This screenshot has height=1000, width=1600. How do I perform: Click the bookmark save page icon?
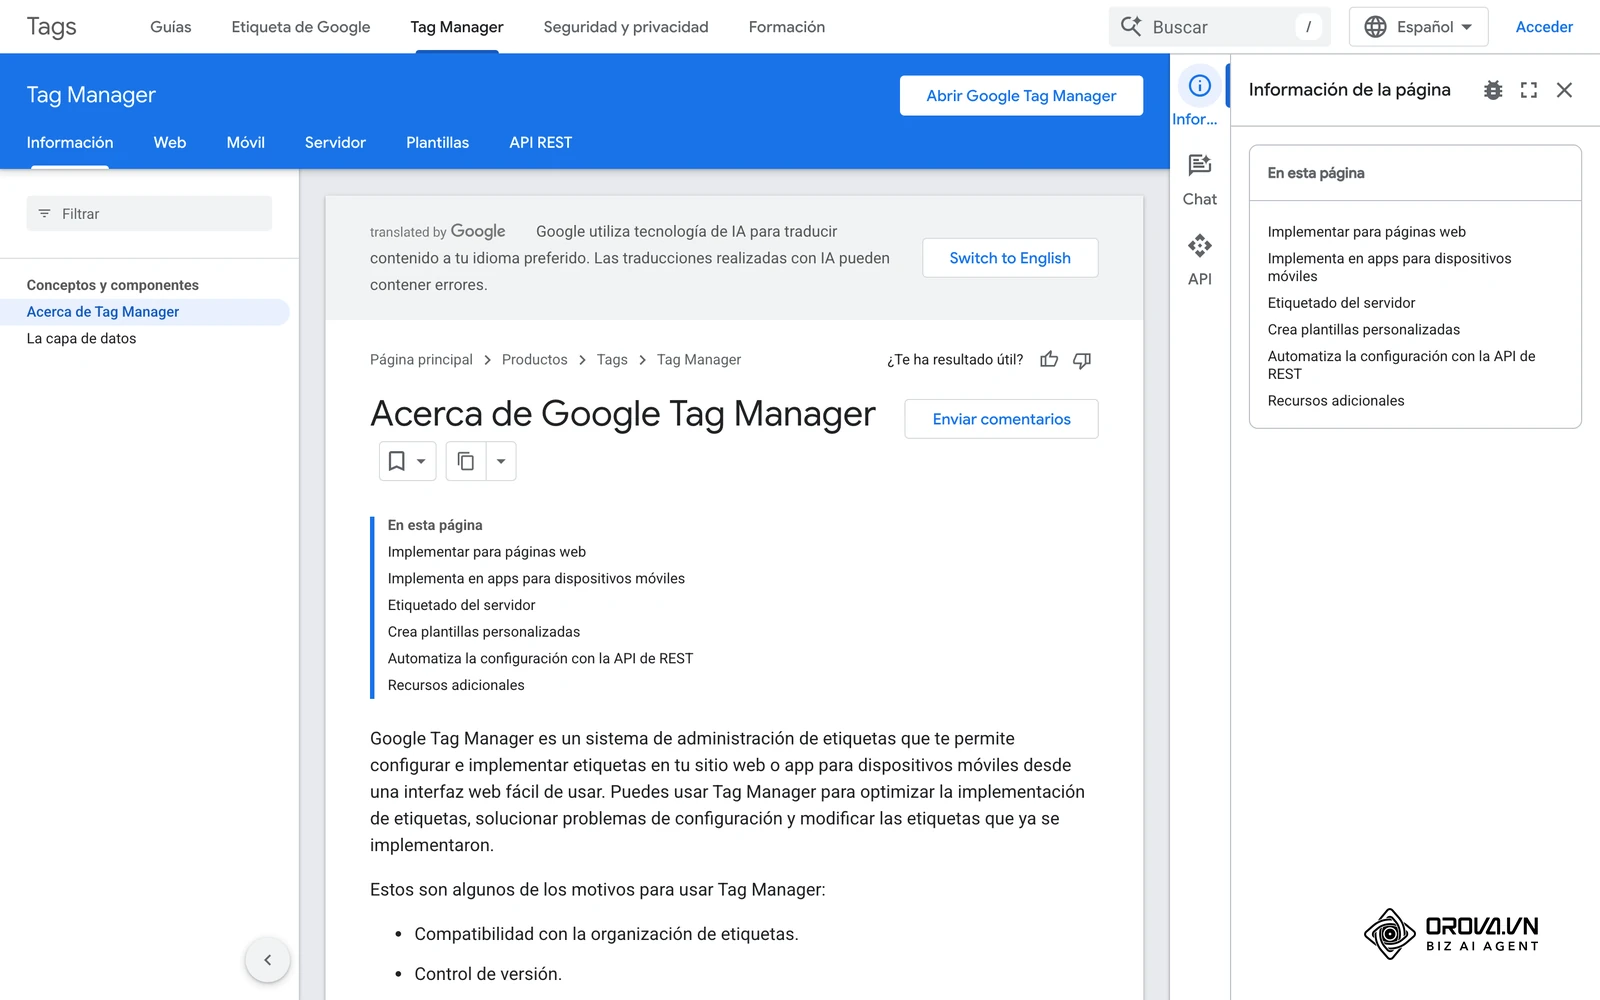point(397,461)
